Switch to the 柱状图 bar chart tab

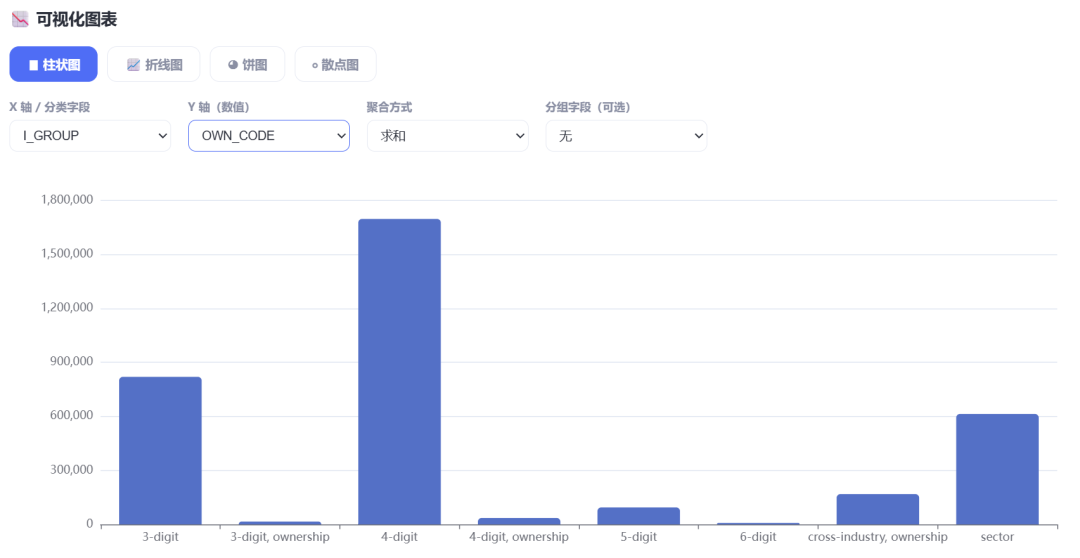(x=54, y=65)
